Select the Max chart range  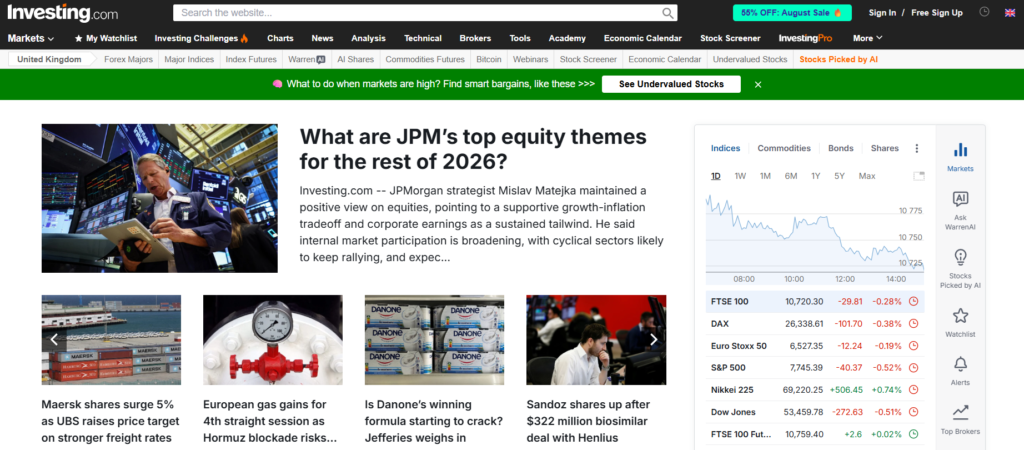coord(867,176)
